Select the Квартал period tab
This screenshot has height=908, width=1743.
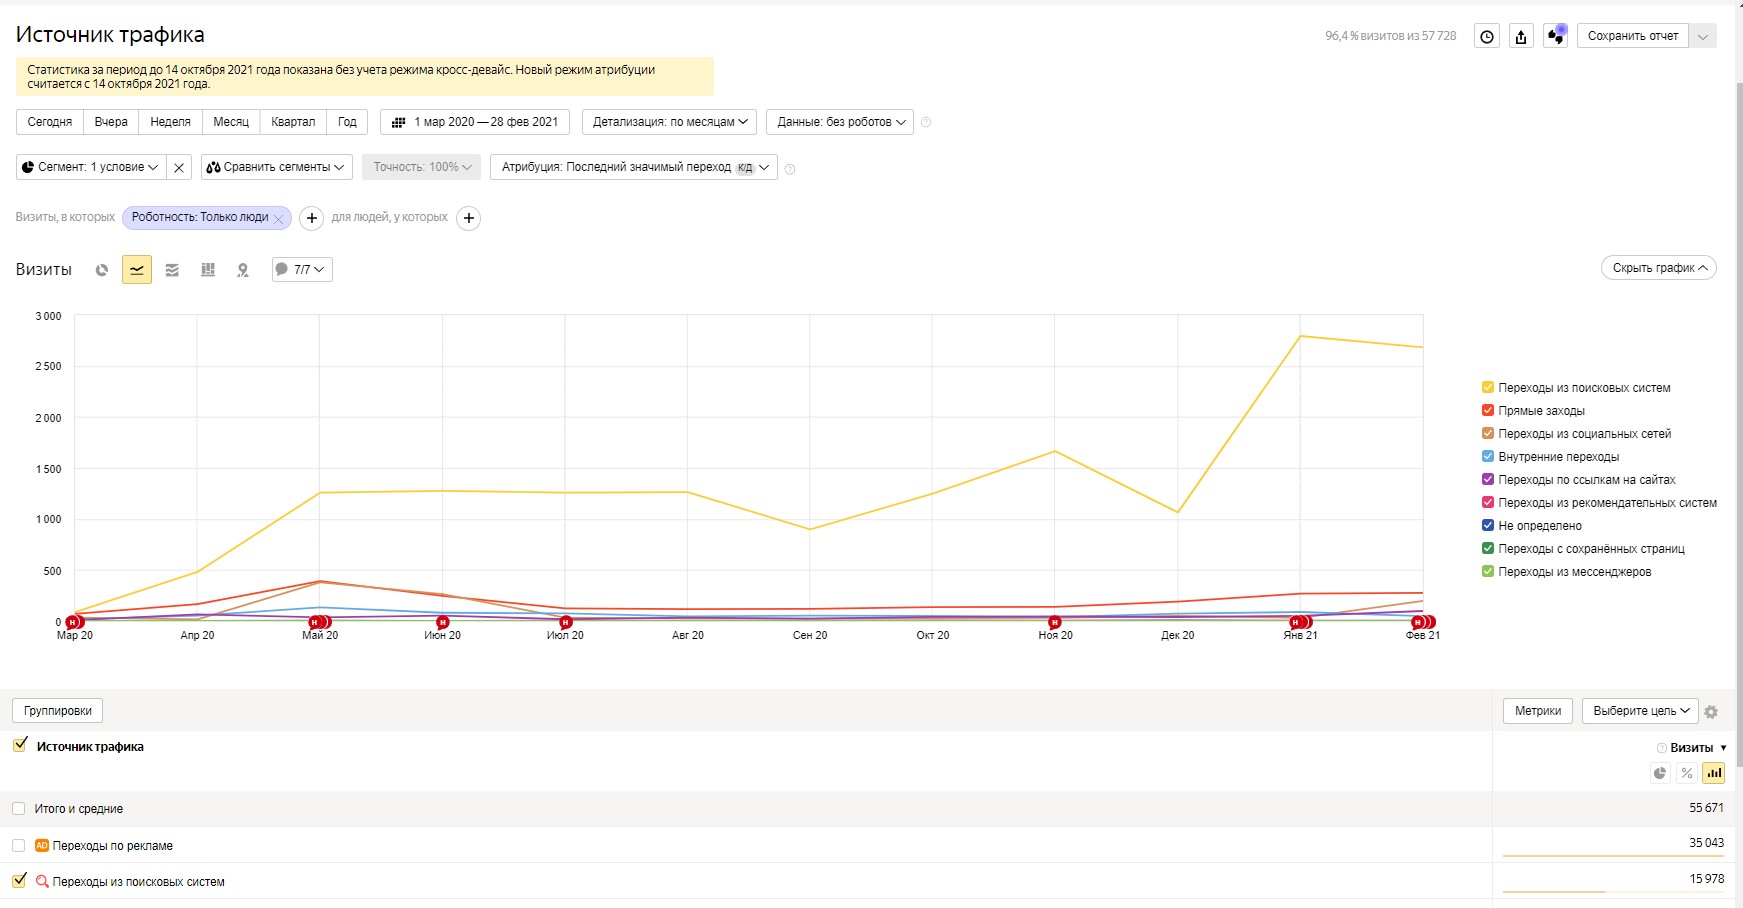(x=293, y=122)
